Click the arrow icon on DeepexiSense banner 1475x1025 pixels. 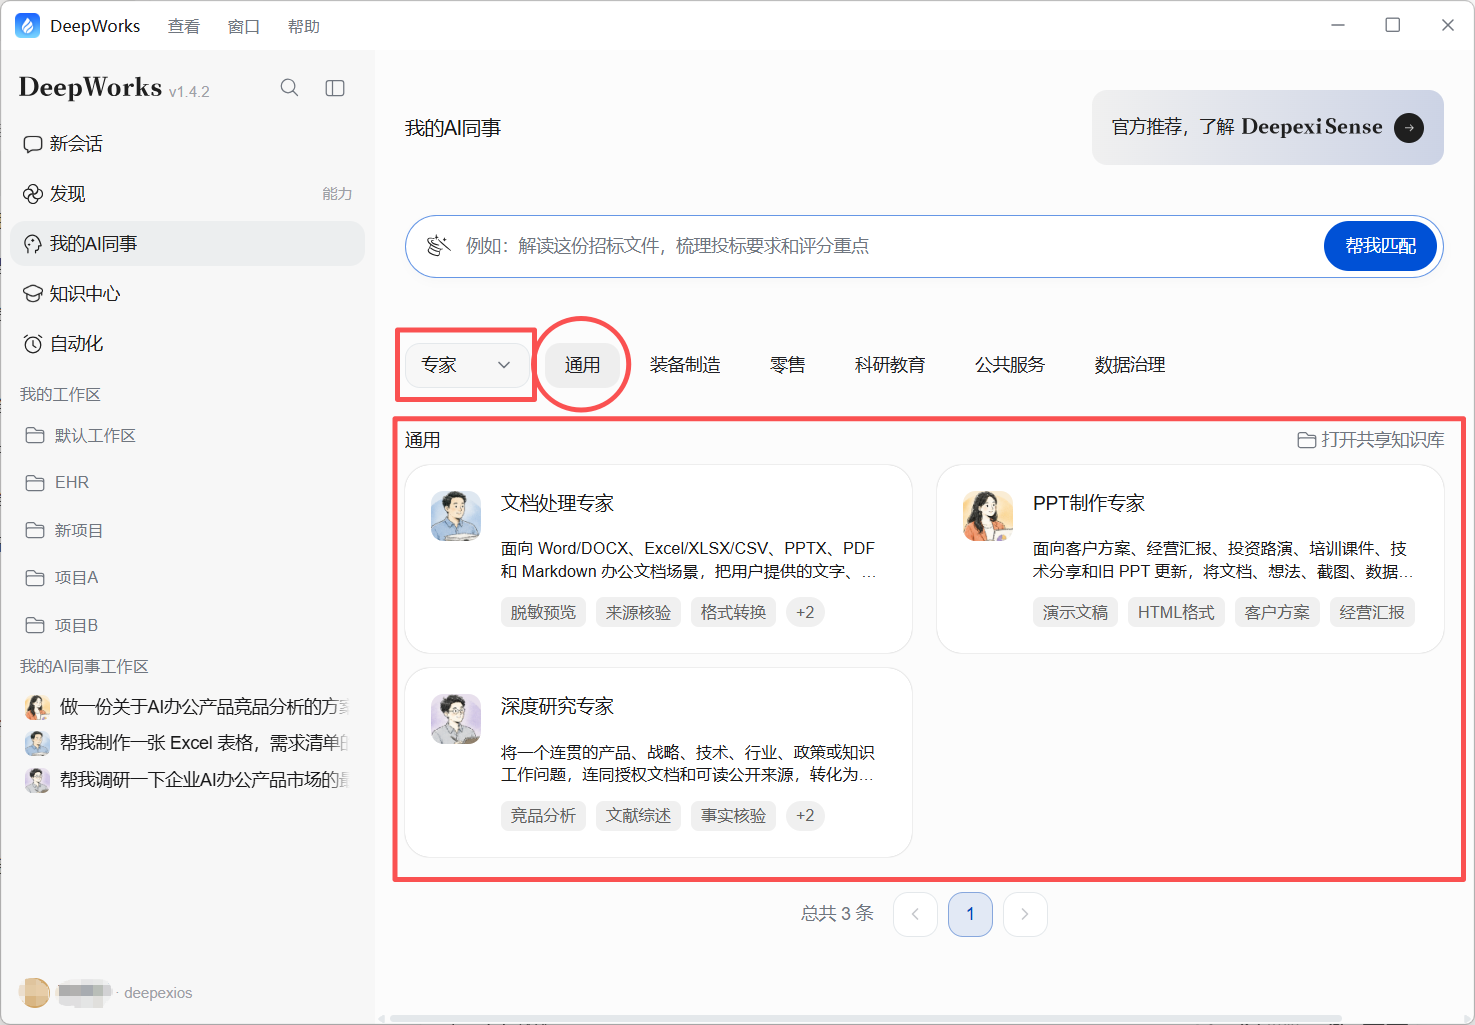point(1408,128)
